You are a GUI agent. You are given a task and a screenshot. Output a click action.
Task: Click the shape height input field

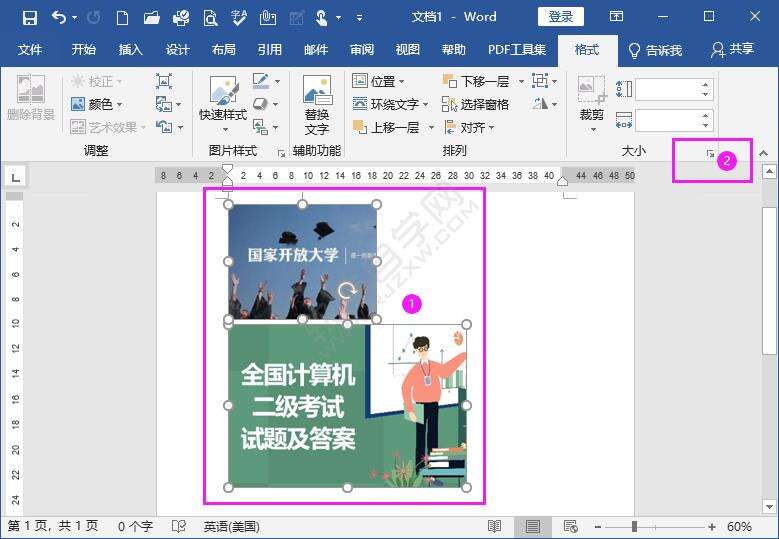pyautogui.click(x=668, y=90)
